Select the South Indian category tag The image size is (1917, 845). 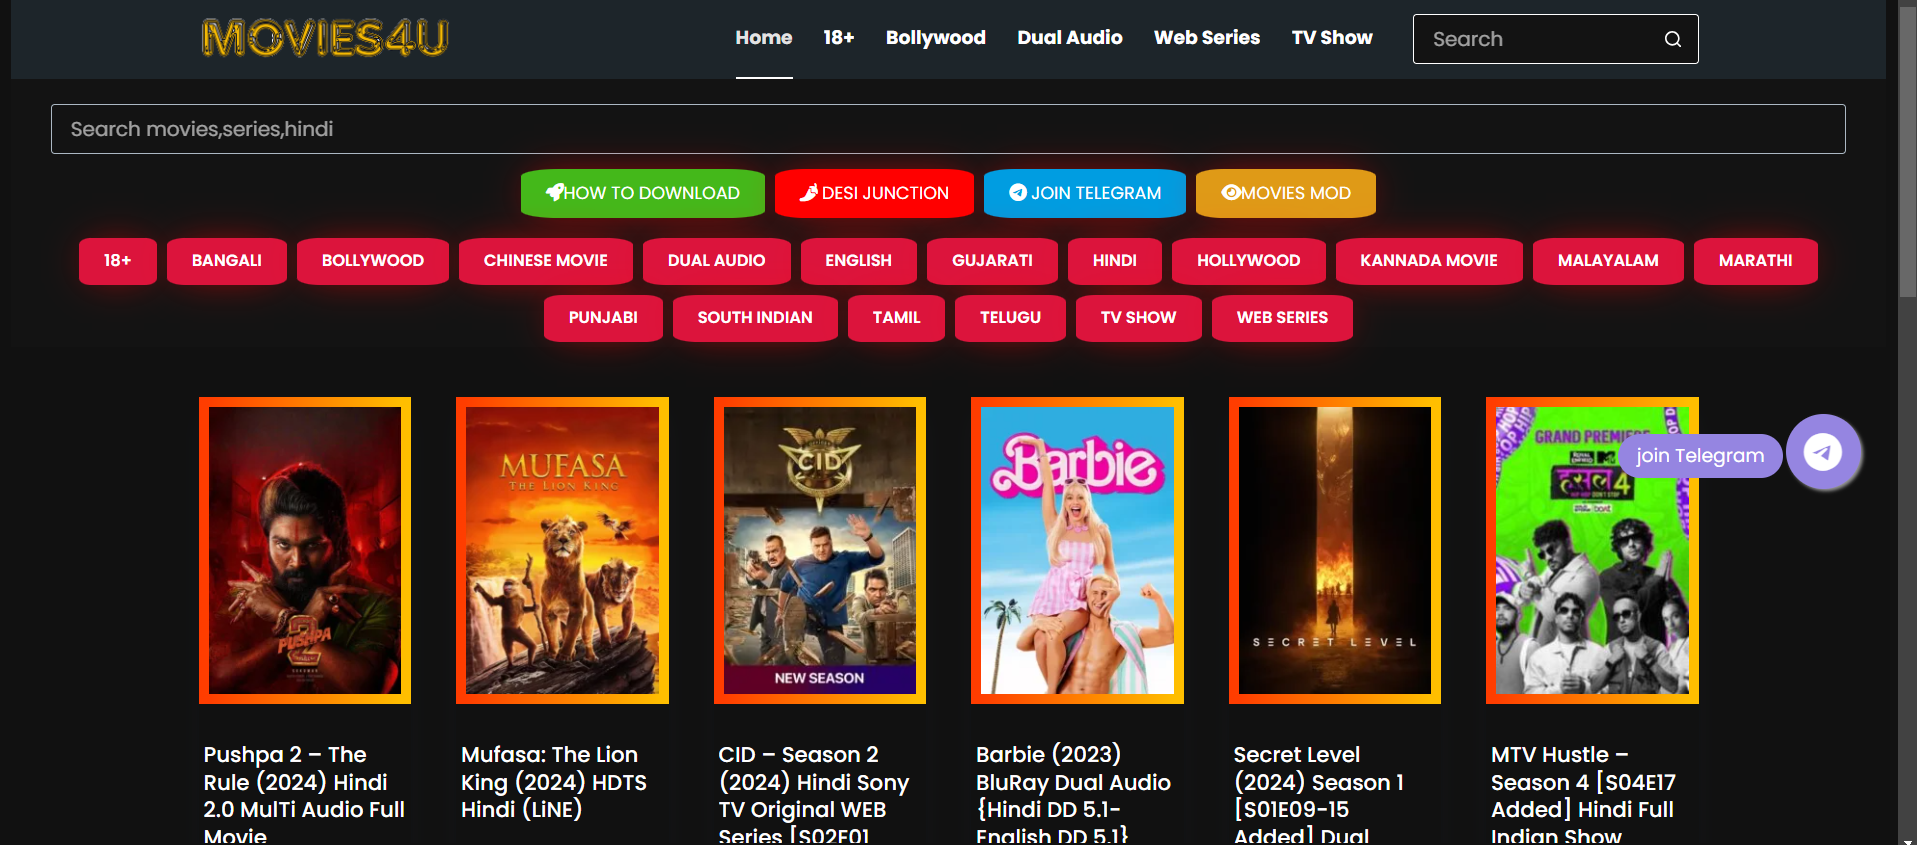[754, 318]
